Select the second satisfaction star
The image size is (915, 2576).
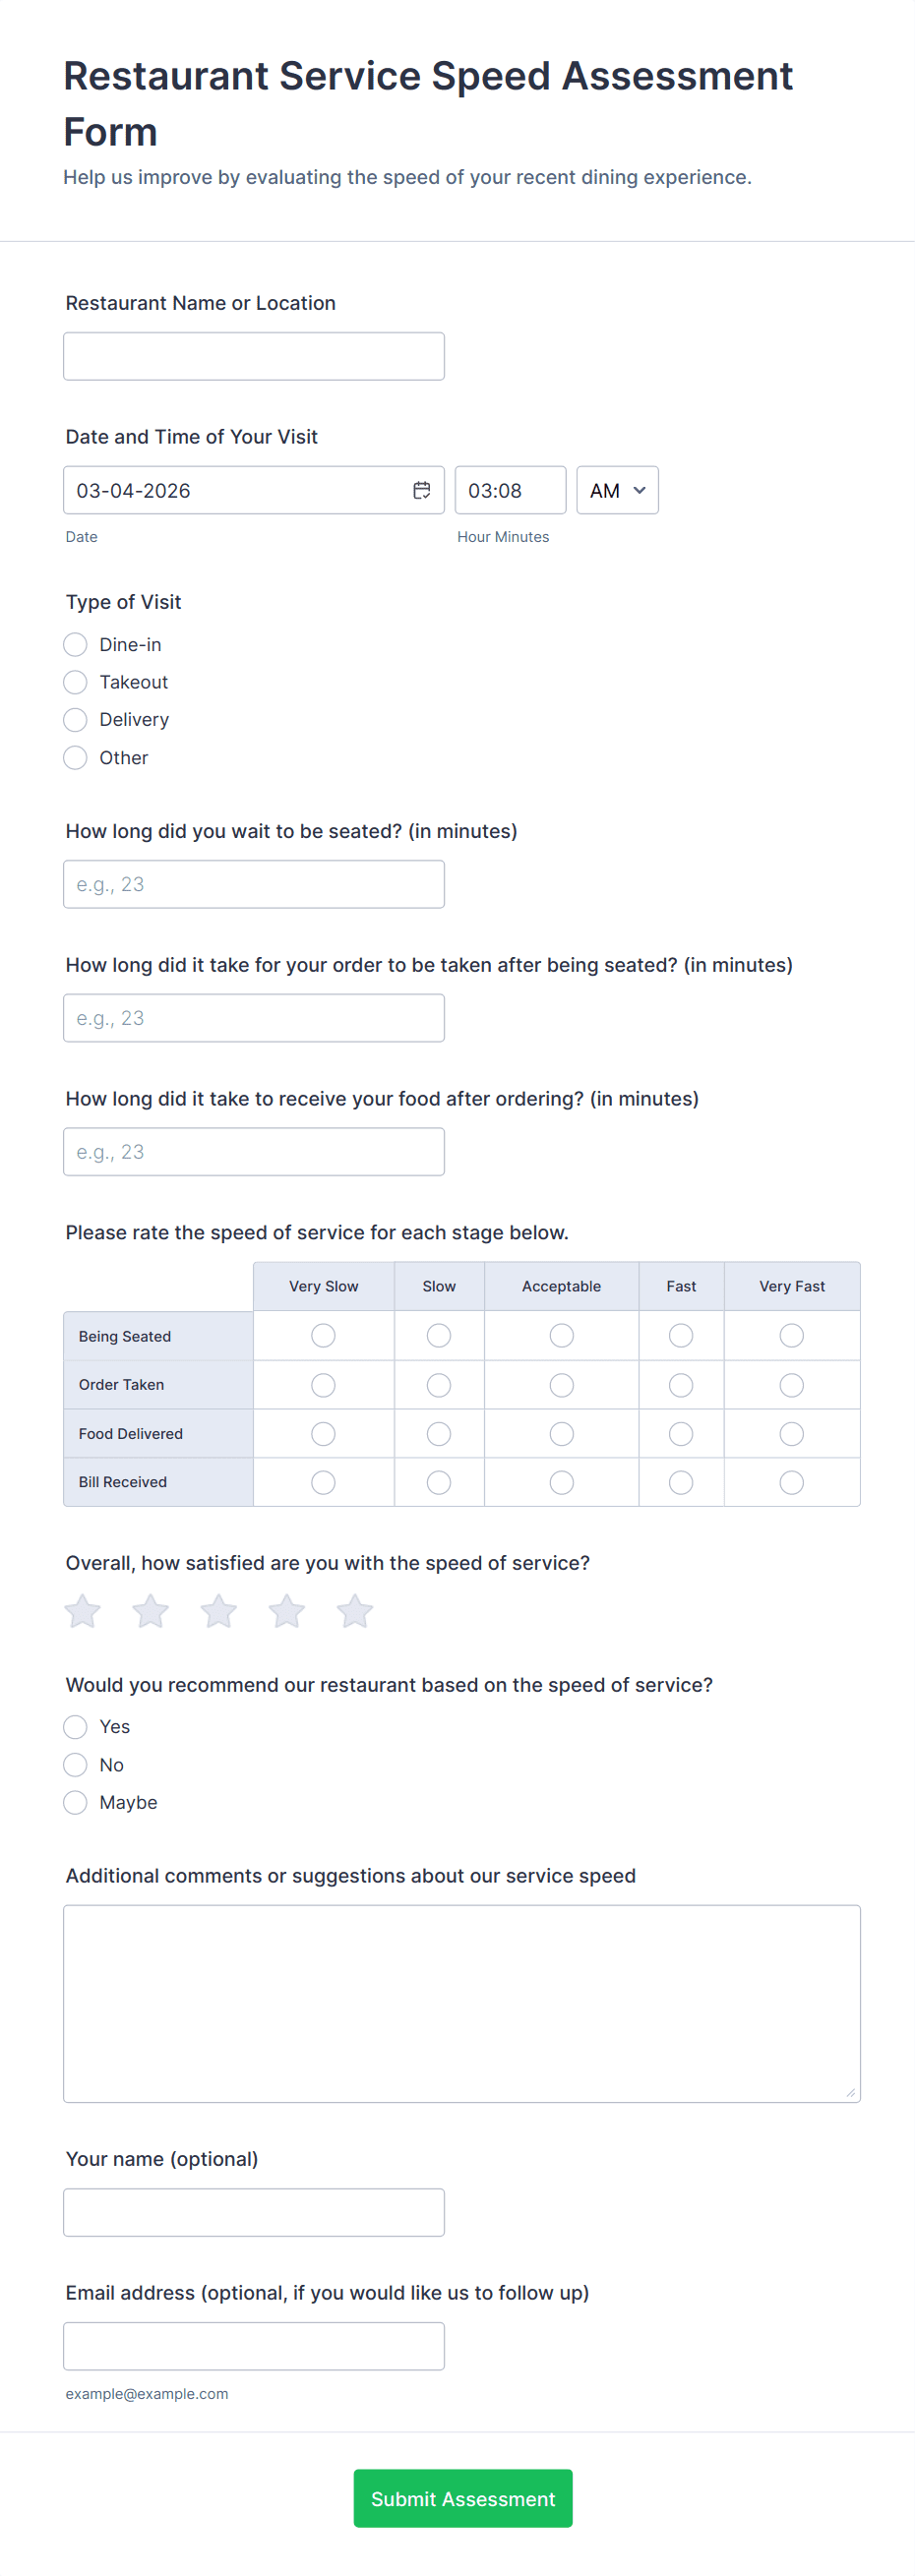point(151,1611)
